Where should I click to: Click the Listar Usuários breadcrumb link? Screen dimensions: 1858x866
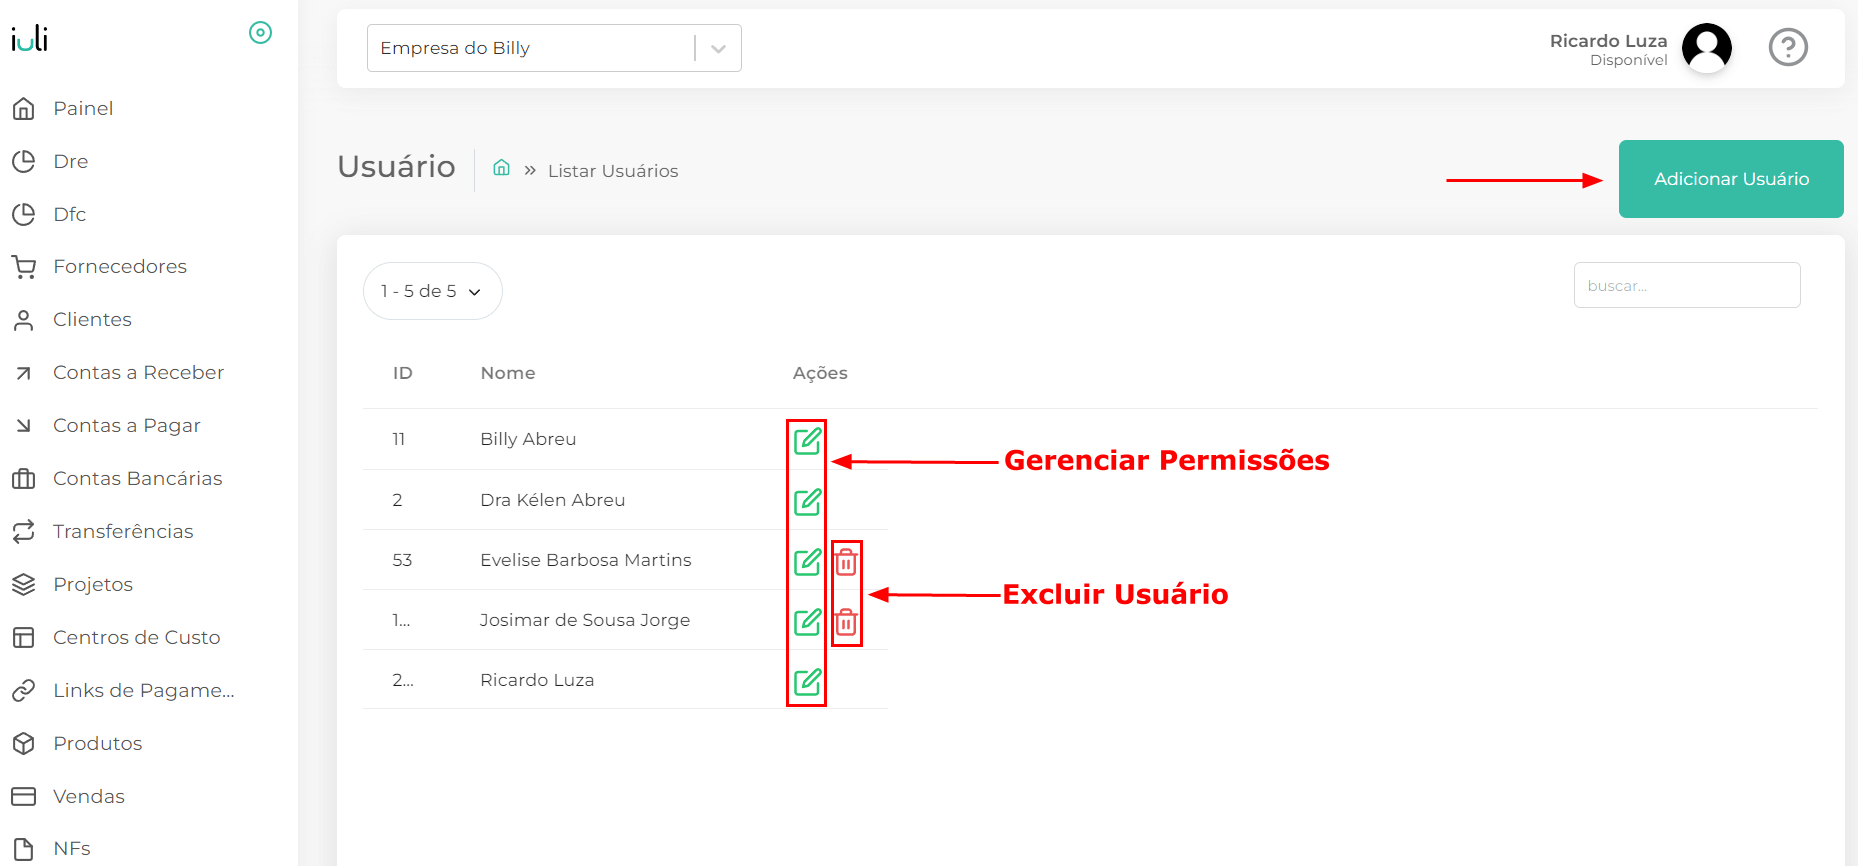[613, 171]
